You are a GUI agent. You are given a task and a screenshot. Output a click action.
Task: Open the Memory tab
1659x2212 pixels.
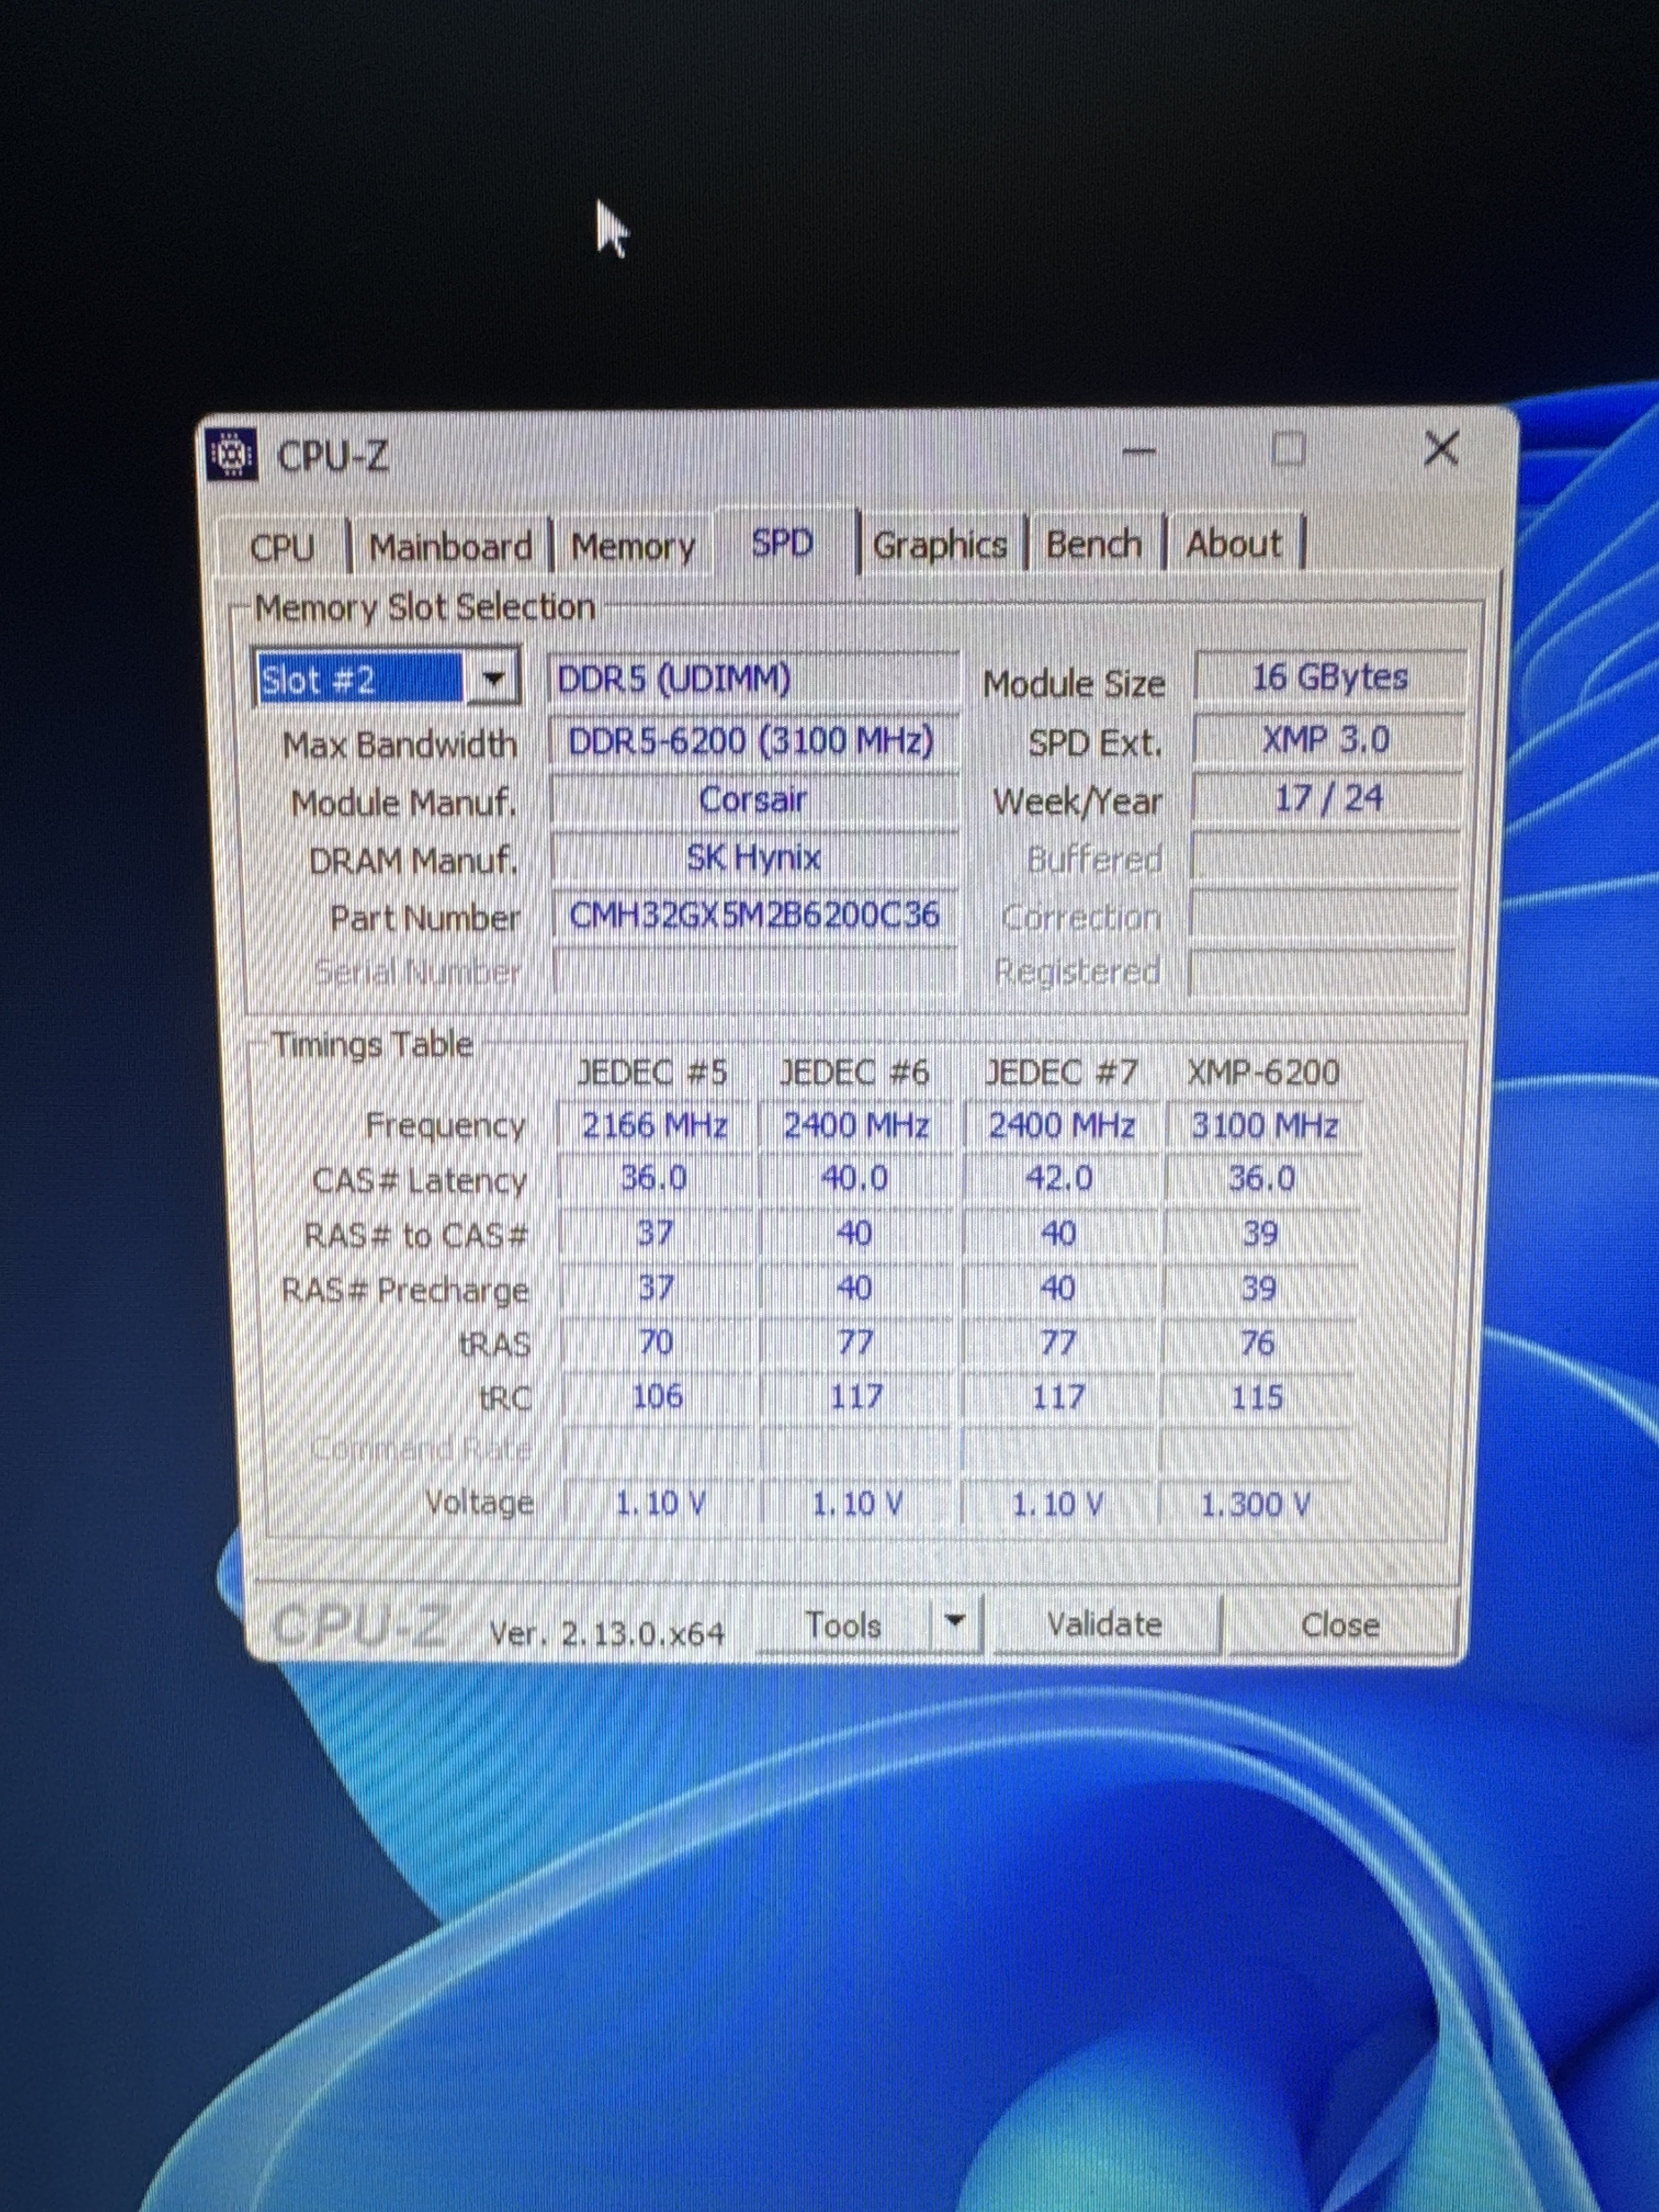(632, 546)
